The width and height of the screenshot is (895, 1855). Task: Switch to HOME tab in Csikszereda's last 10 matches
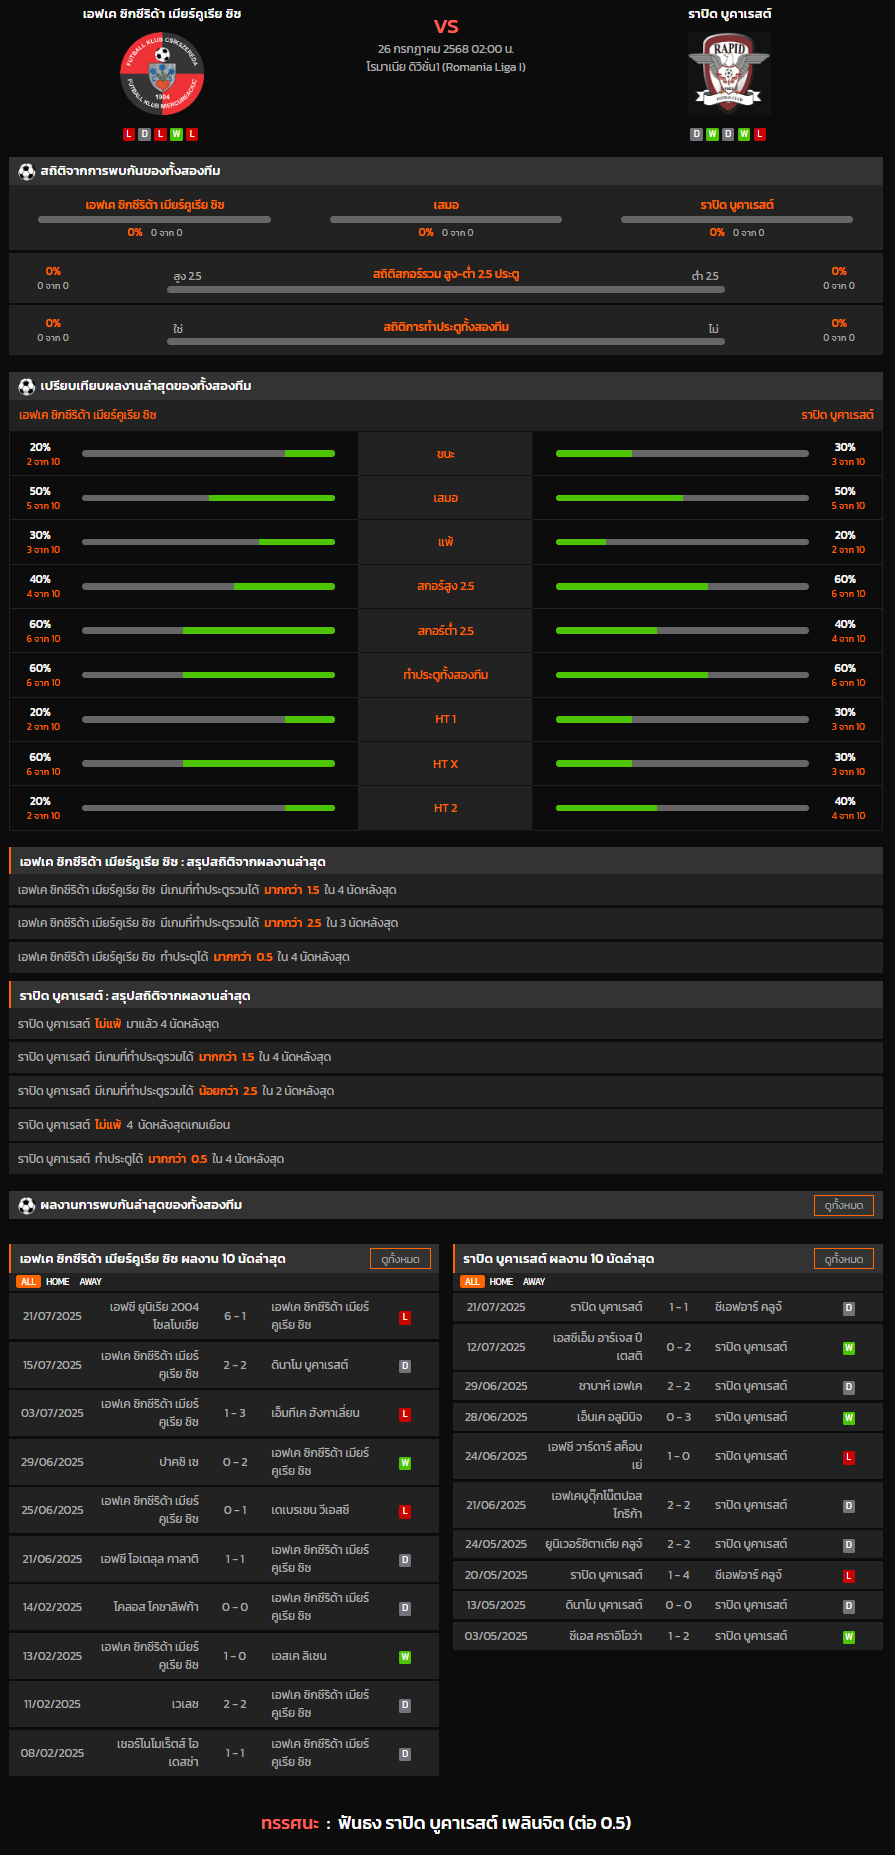pyautogui.click(x=58, y=1282)
